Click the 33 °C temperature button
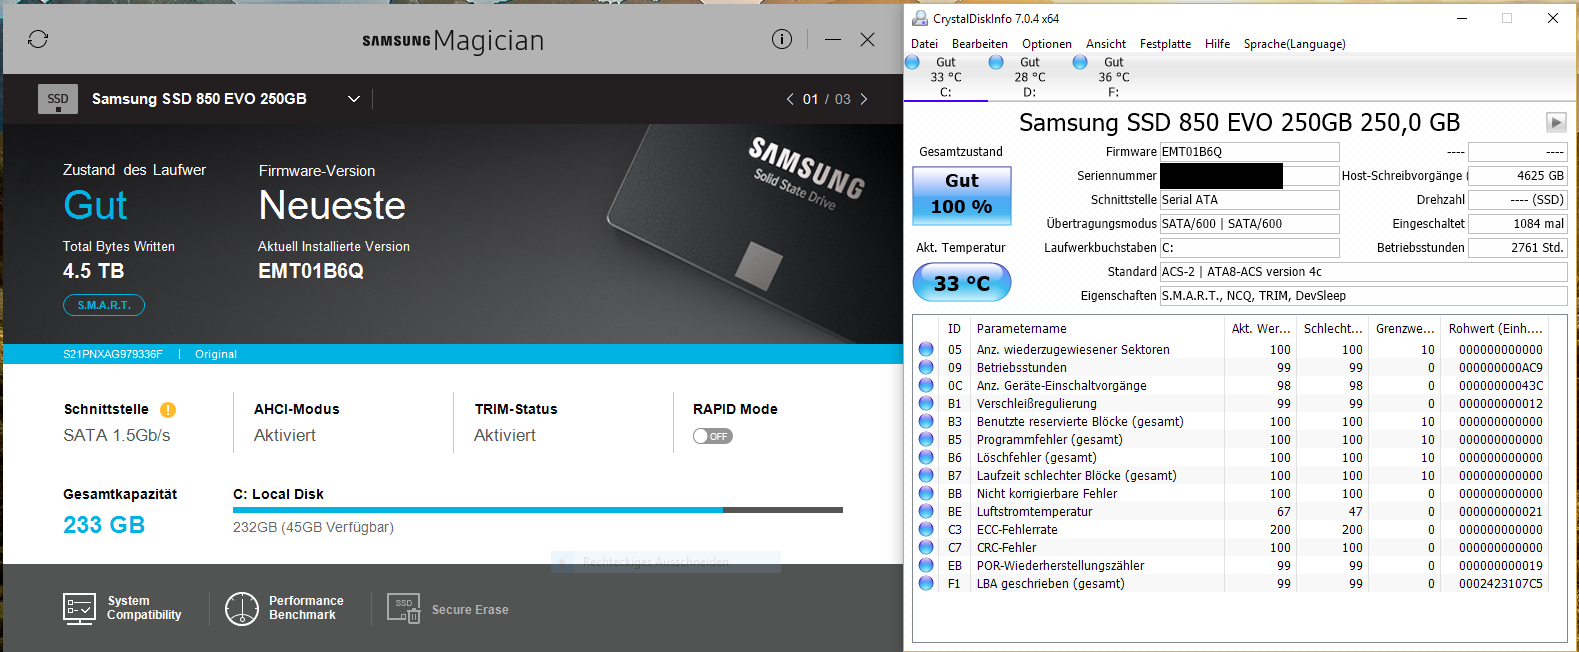This screenshot has width=1579, height=652. pyautogui.click(x=962, y=283)
